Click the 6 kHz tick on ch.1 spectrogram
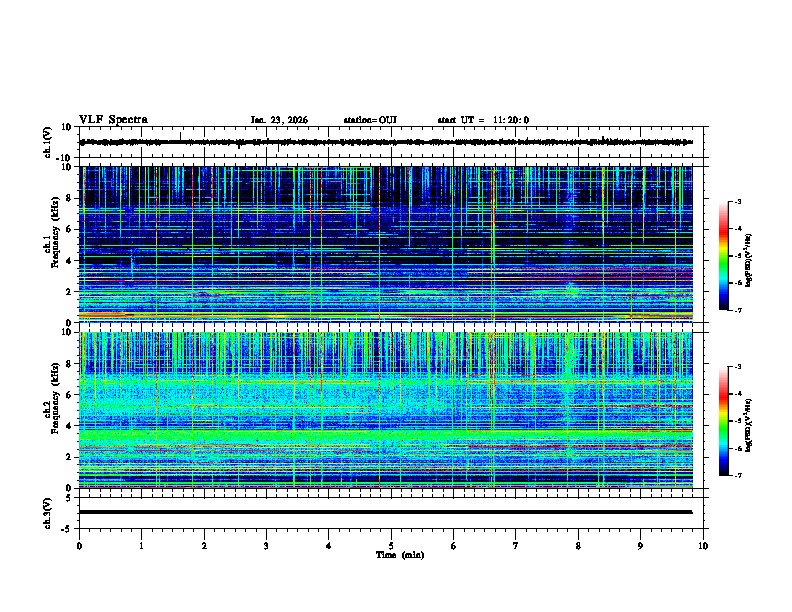Viewport: 792px width, 612px height. coord(71,229)
